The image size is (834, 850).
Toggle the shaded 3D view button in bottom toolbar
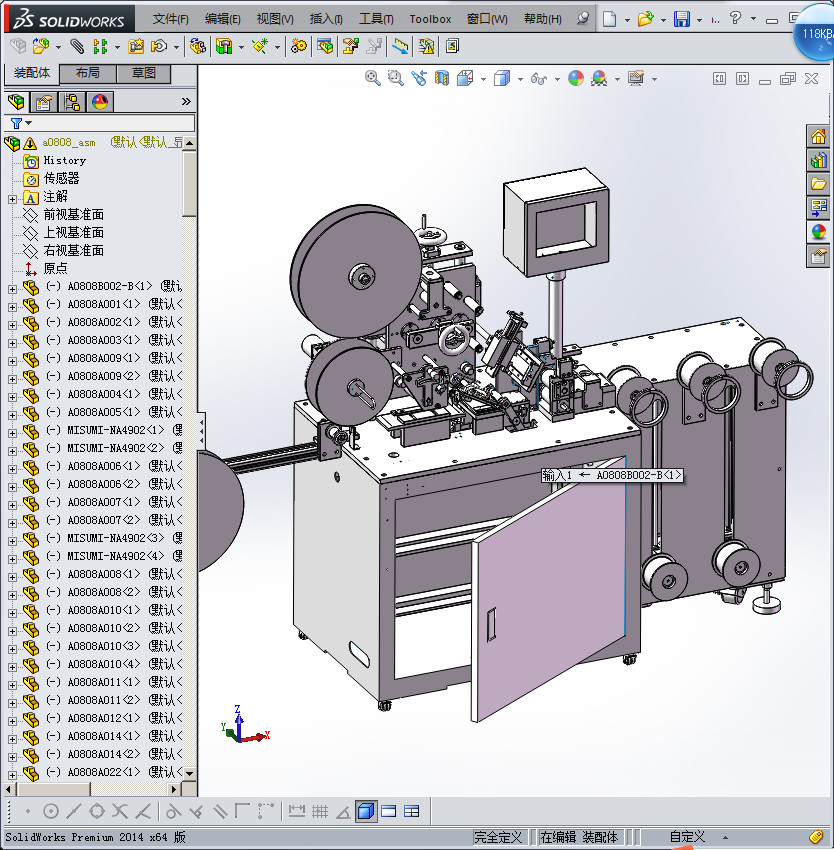(366, 811)
